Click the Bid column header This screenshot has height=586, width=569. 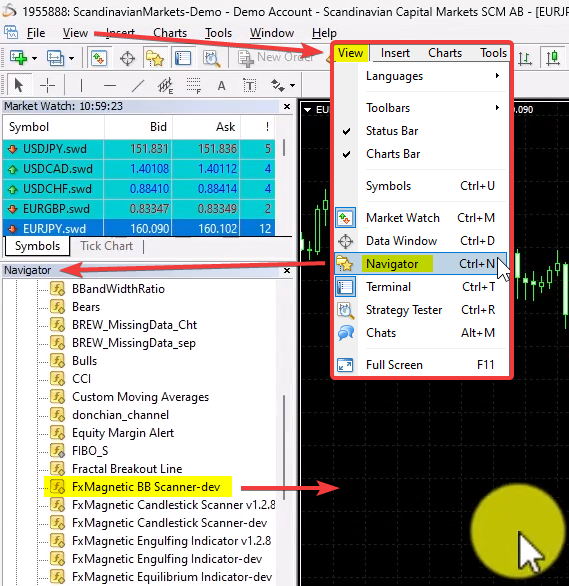[138, 127]
